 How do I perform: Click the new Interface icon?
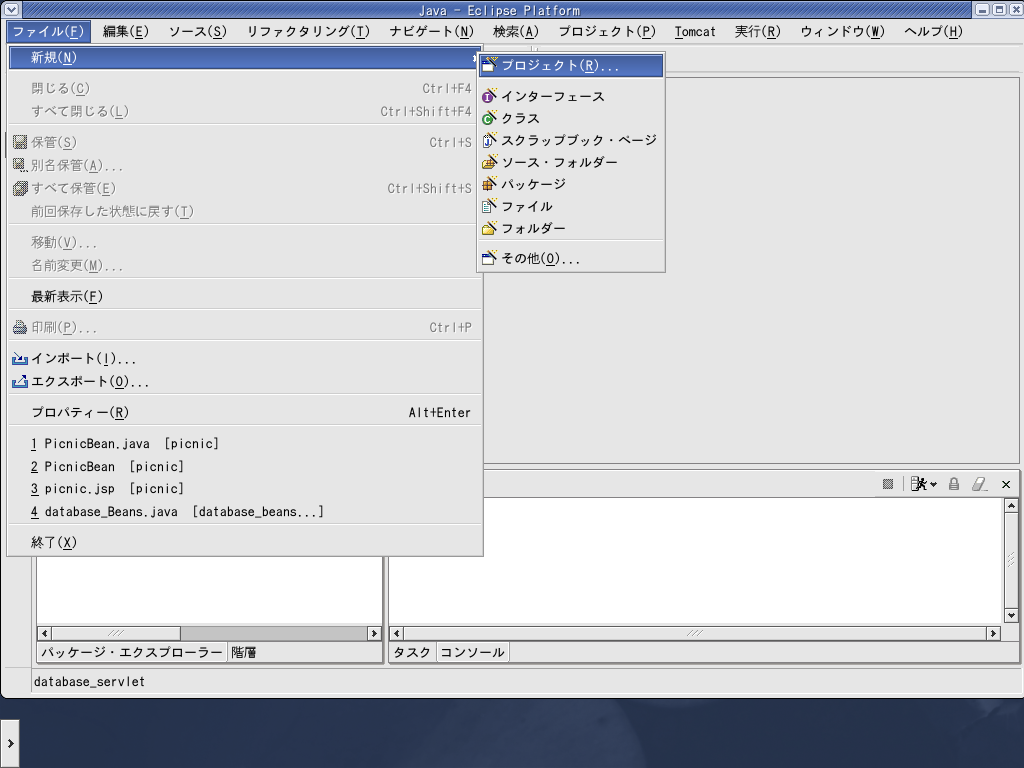click(489, 96)
